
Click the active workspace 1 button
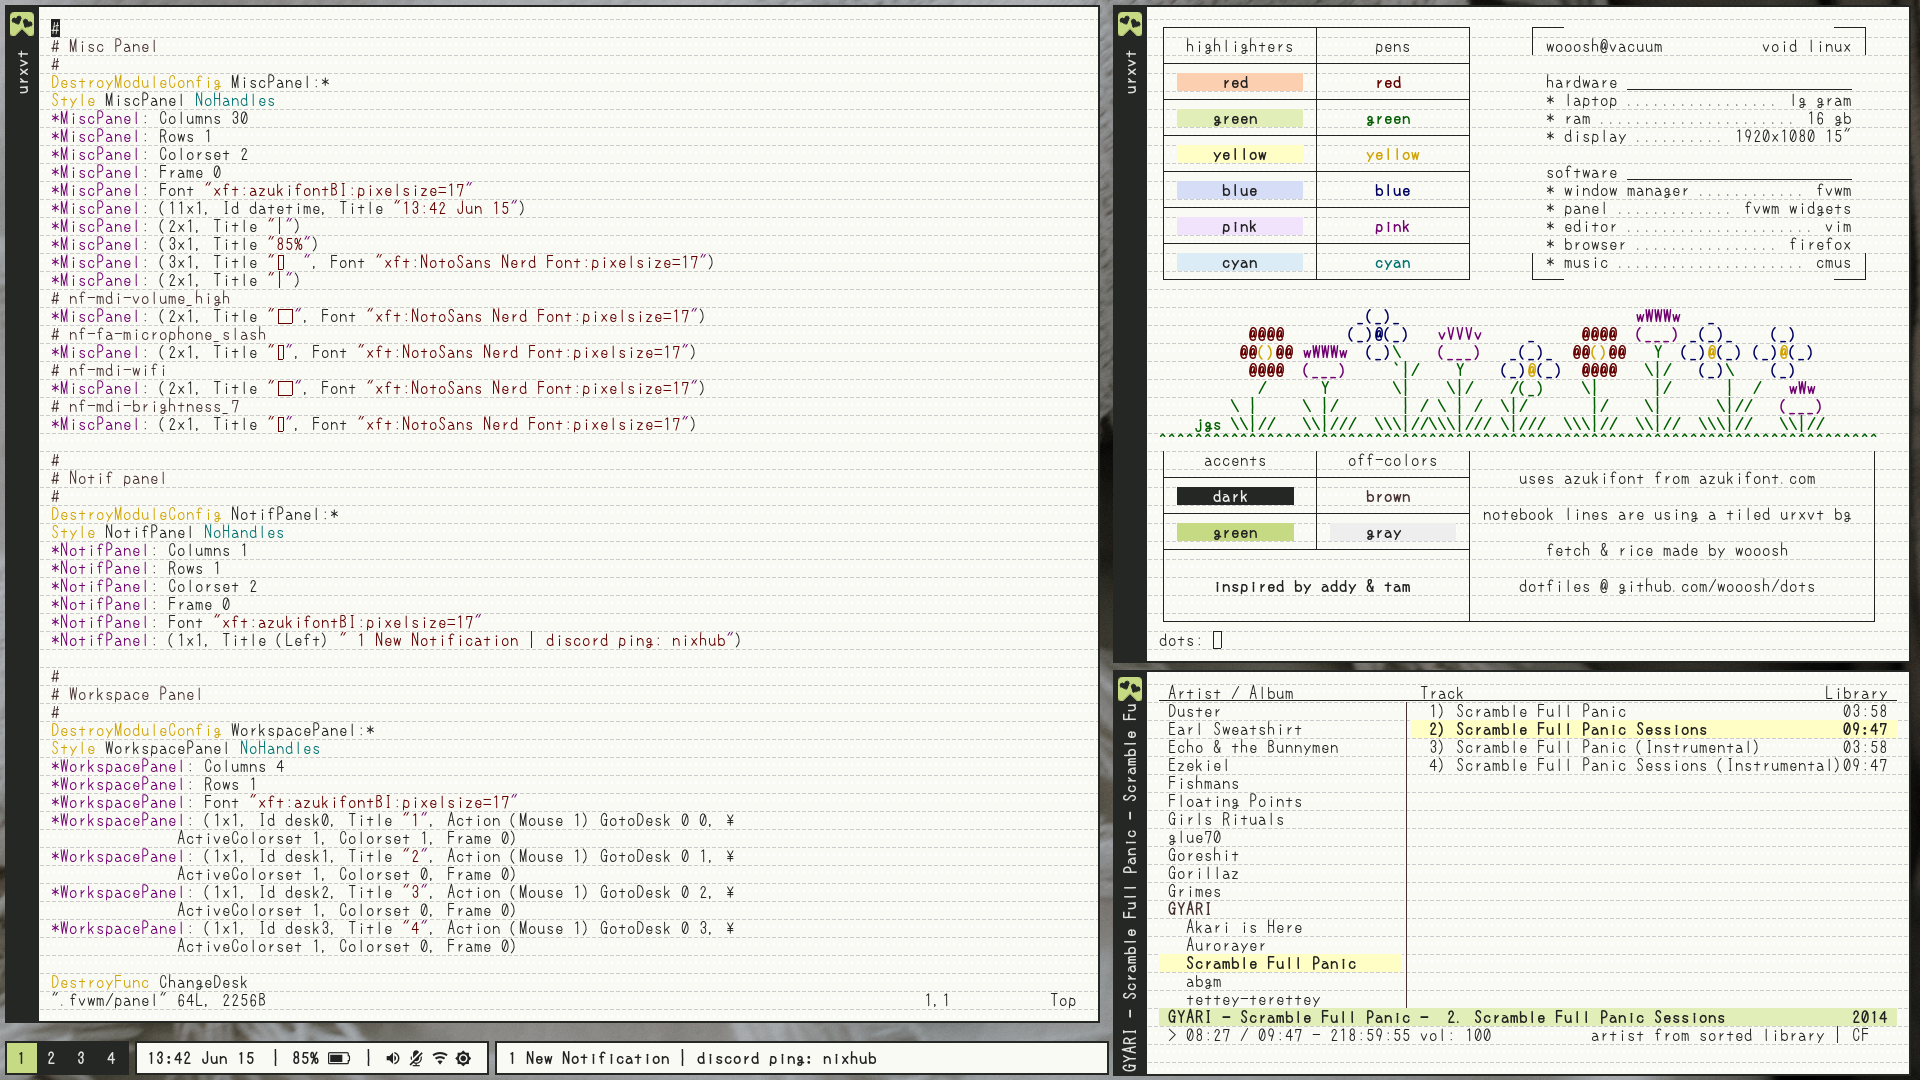21,1058
